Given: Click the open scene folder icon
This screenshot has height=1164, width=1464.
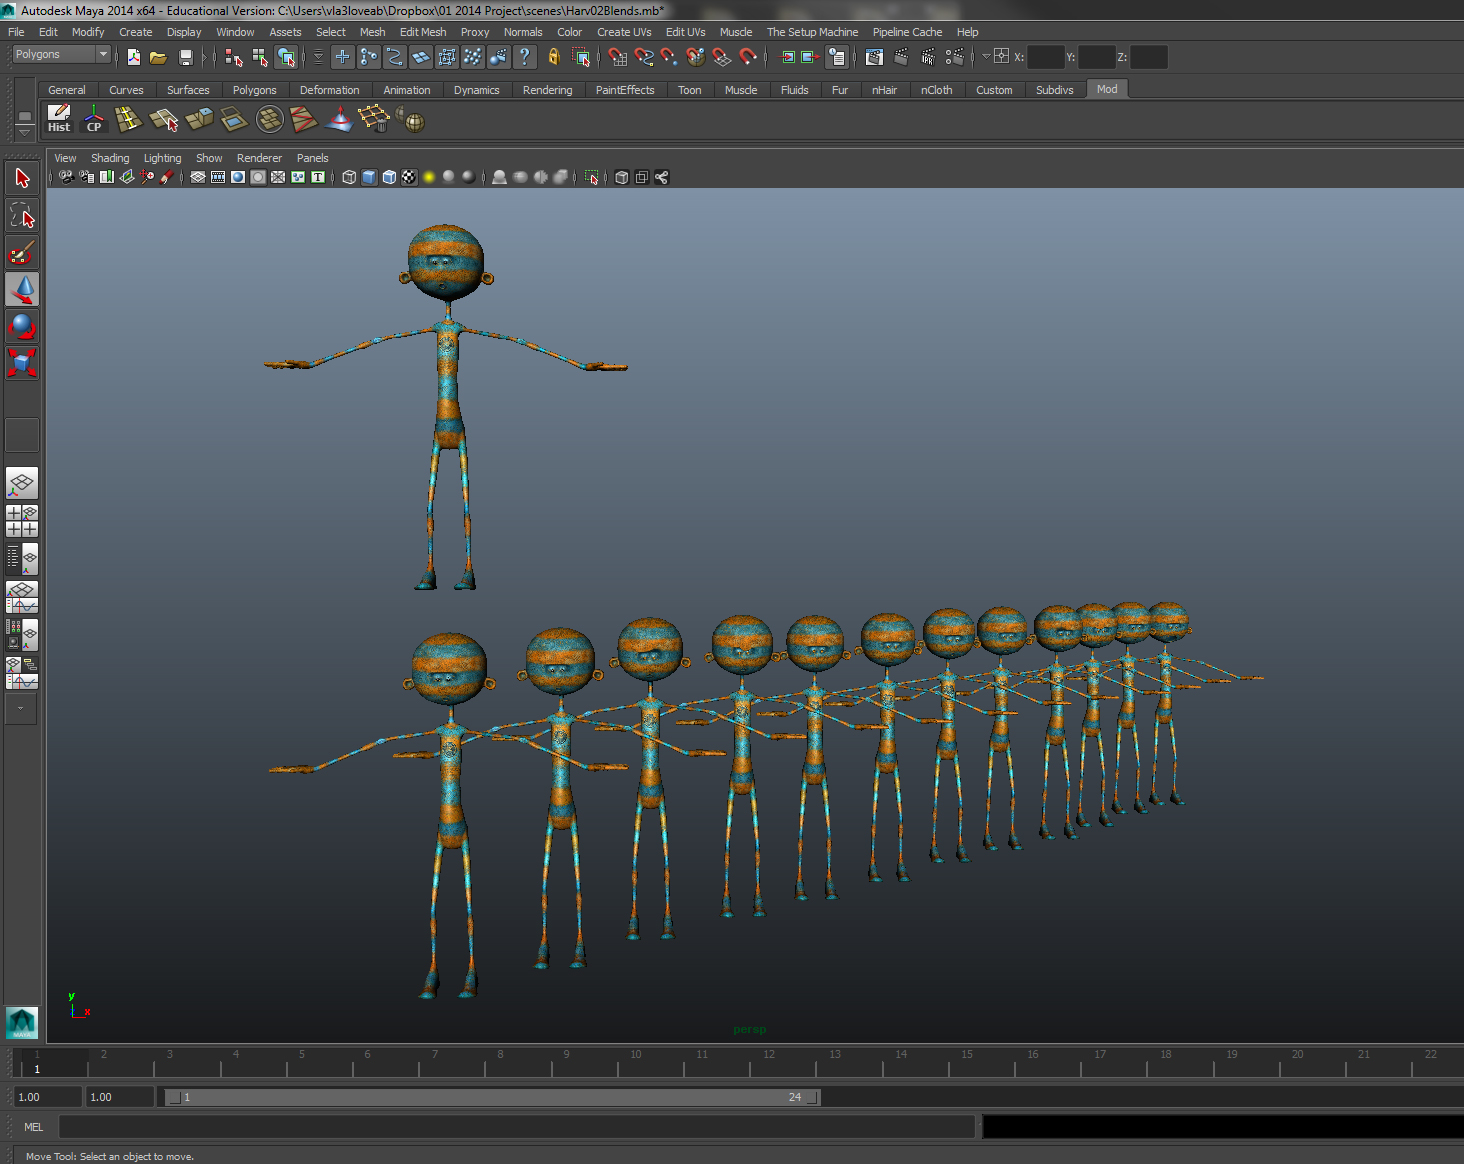Looking at the screenshot, I should [158, 57].
